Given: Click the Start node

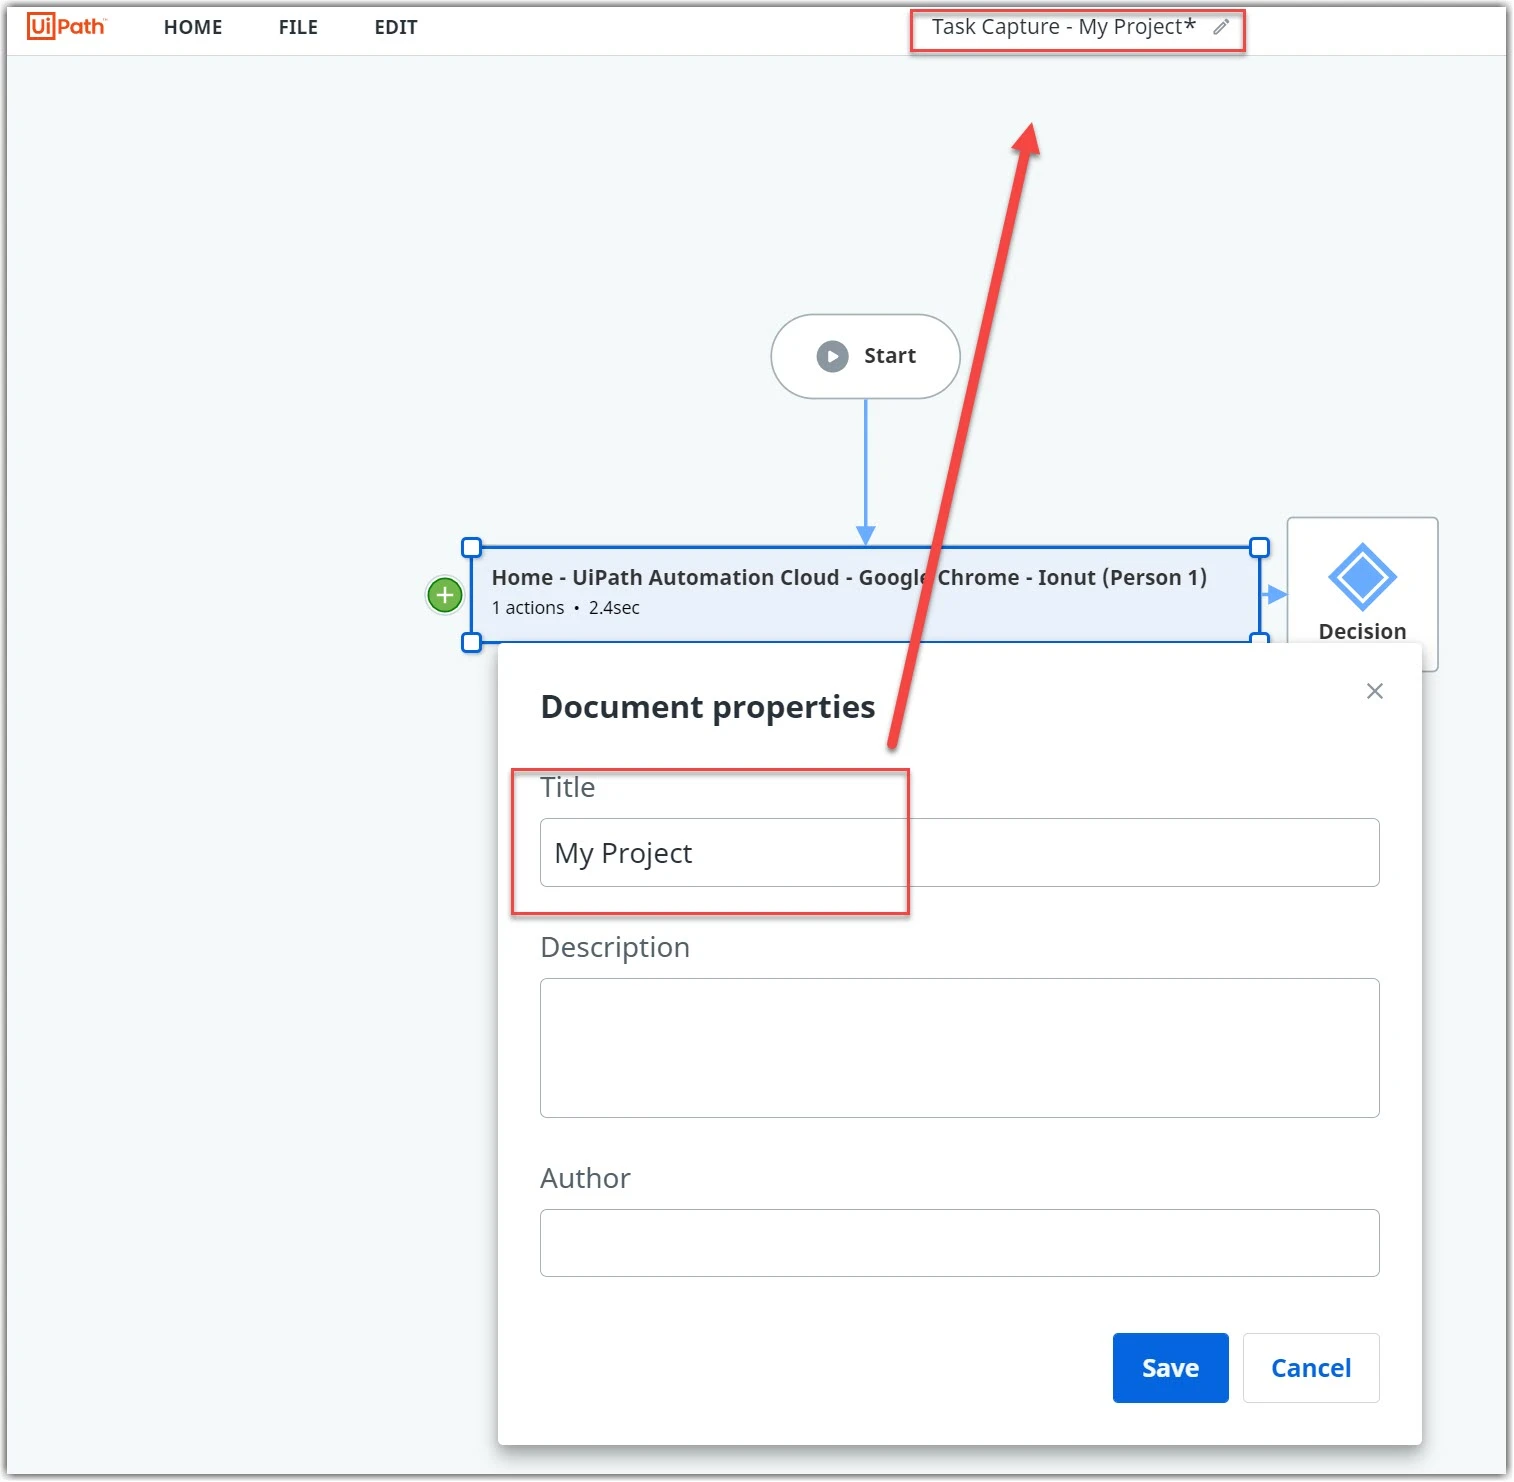Looking at the screenshot, I should (865, 356).
